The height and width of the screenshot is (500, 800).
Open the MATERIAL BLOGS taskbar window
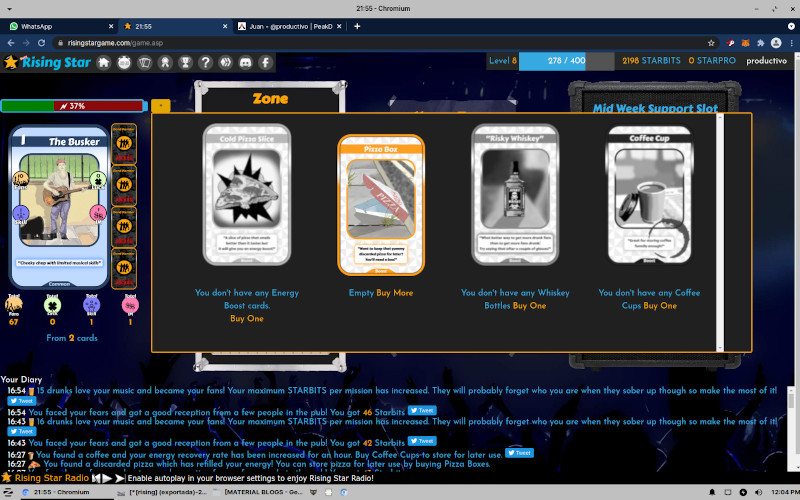pyautogui.click(x=258, y=492)
